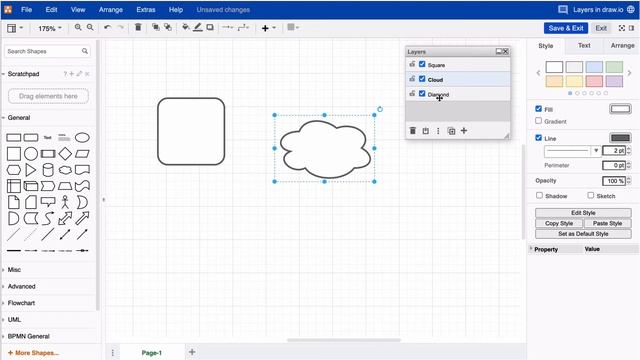The image size is (640, 360).
Task: Choose the light blue style swatch
Action: point(594,67)
